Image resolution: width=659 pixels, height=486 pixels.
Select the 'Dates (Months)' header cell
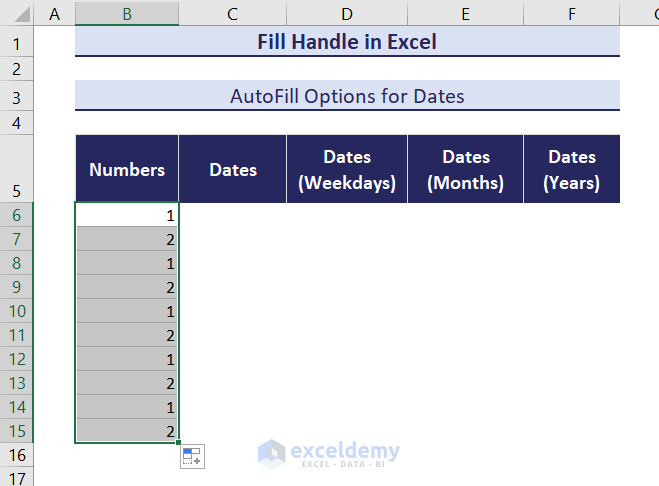465,170
